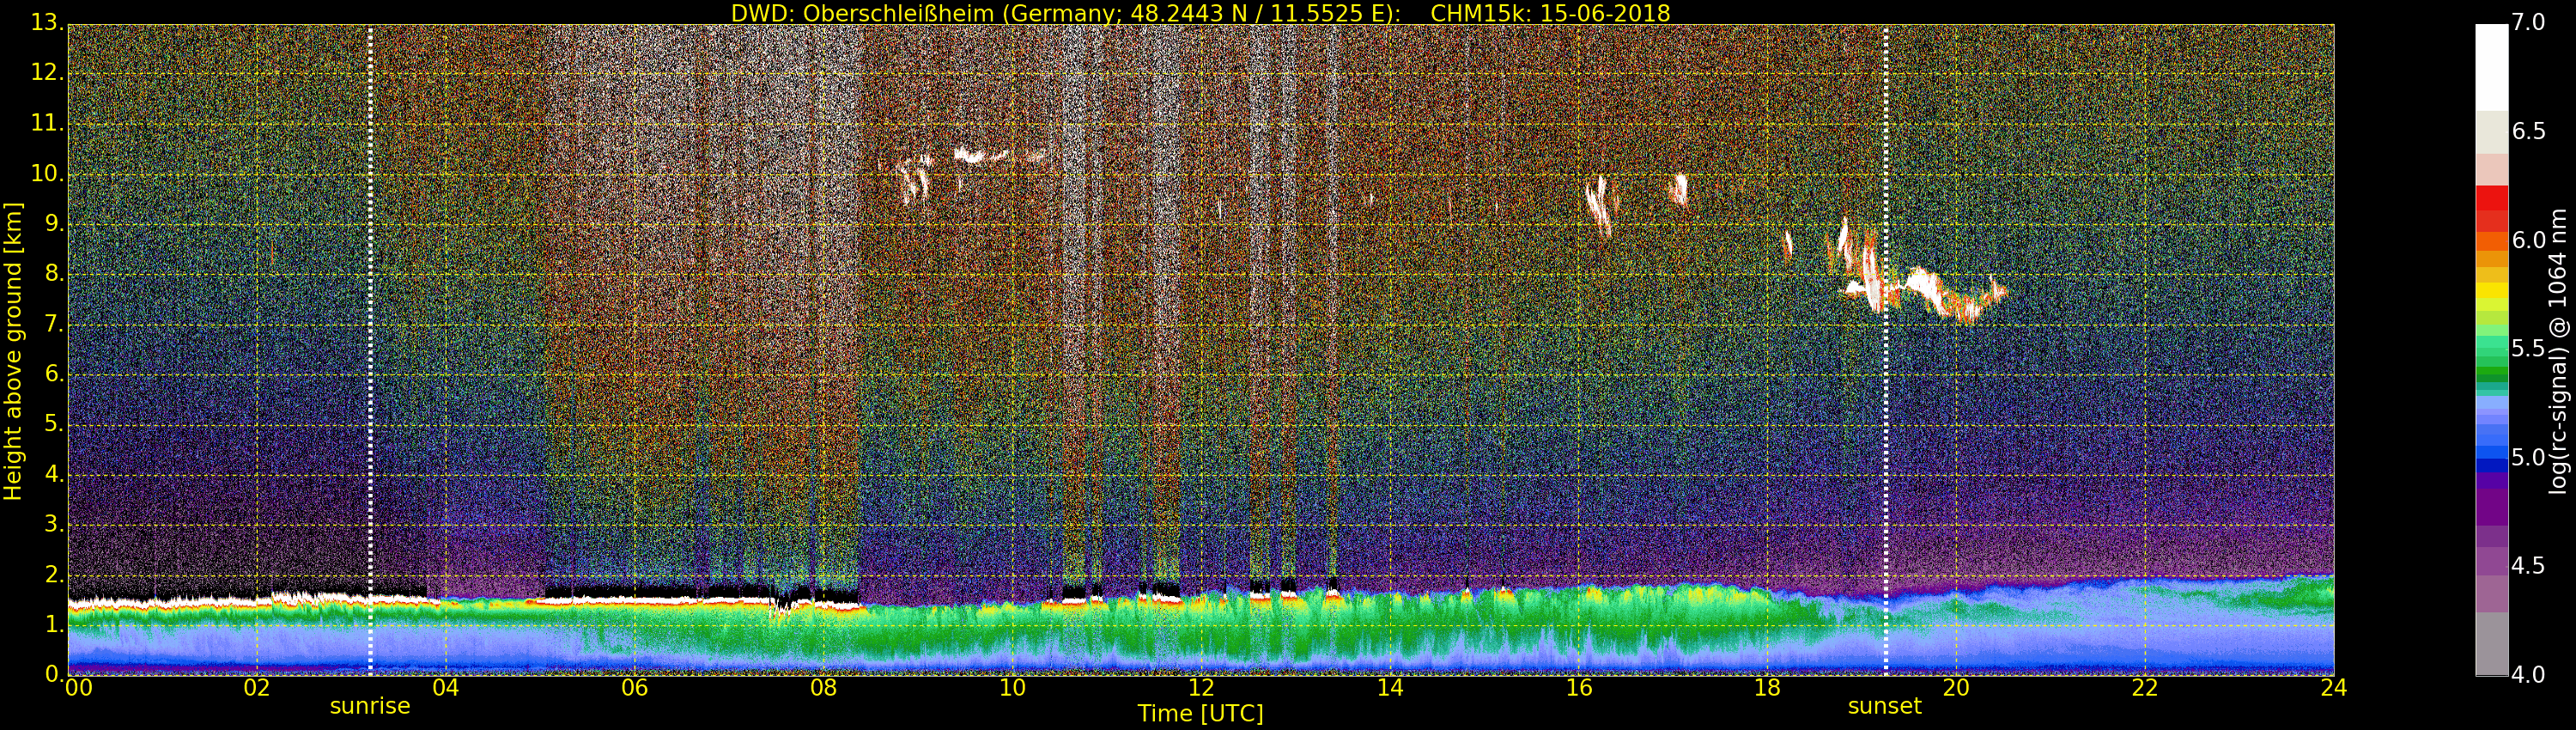The width and height of the screenshot is (2576, 730).
Task: Click the time axis tick label '22'
Action: 2145,688
